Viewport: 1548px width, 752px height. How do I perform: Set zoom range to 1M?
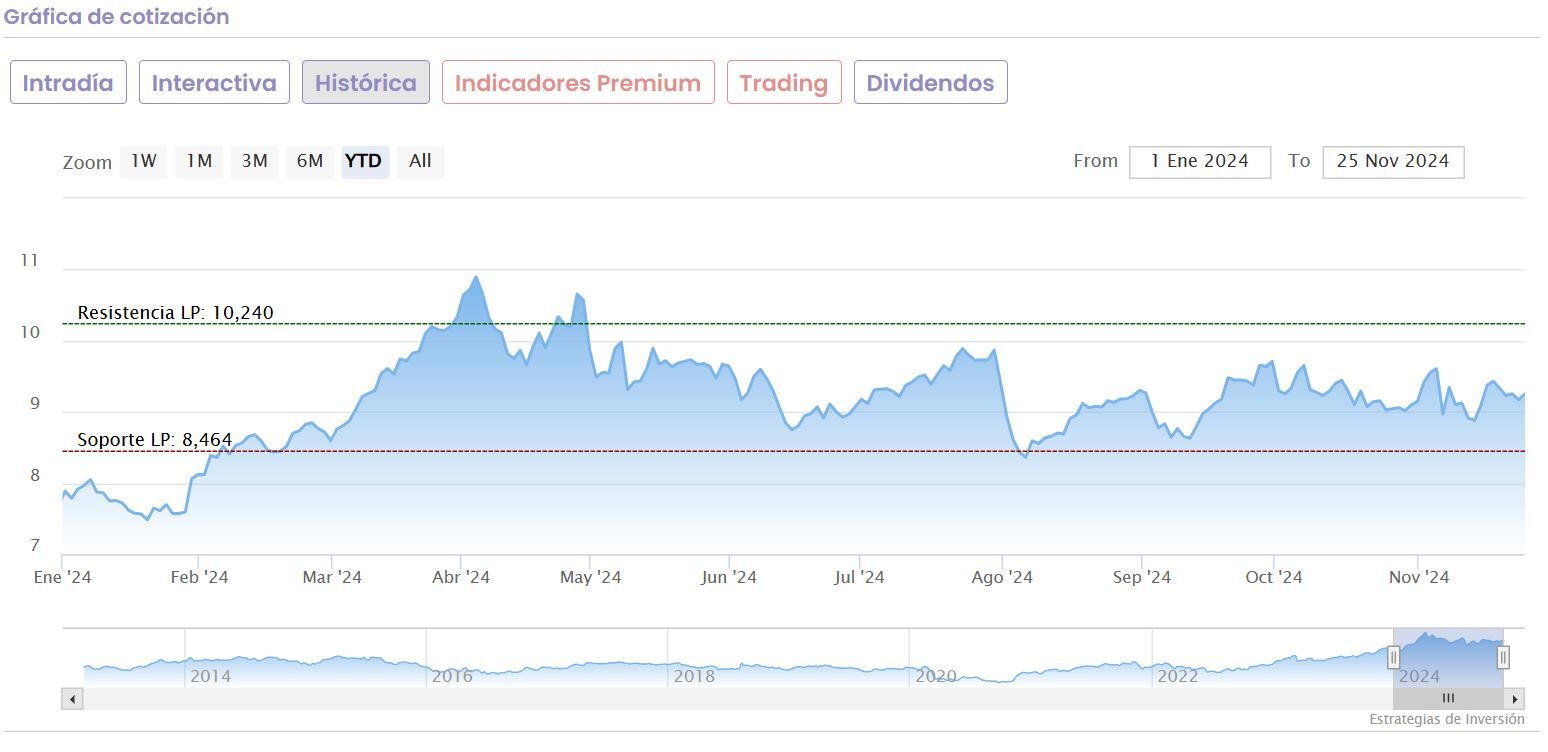pos(199,161)
